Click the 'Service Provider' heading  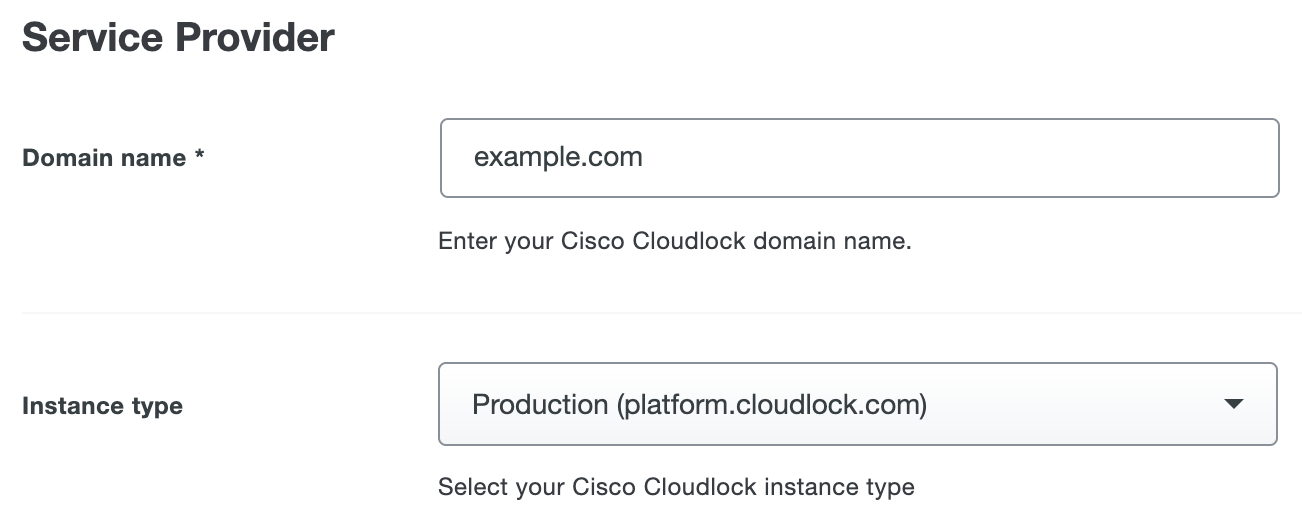click(178, 38)
